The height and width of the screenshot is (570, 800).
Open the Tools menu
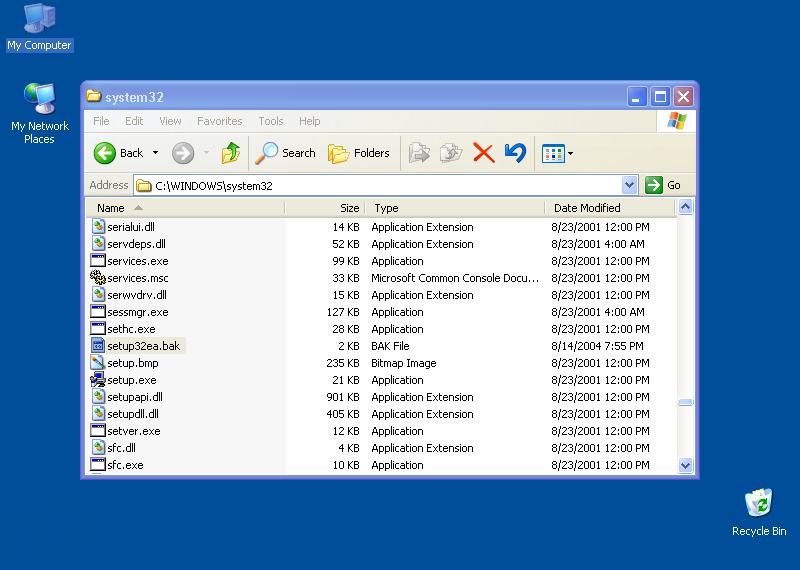pos(270,121)
